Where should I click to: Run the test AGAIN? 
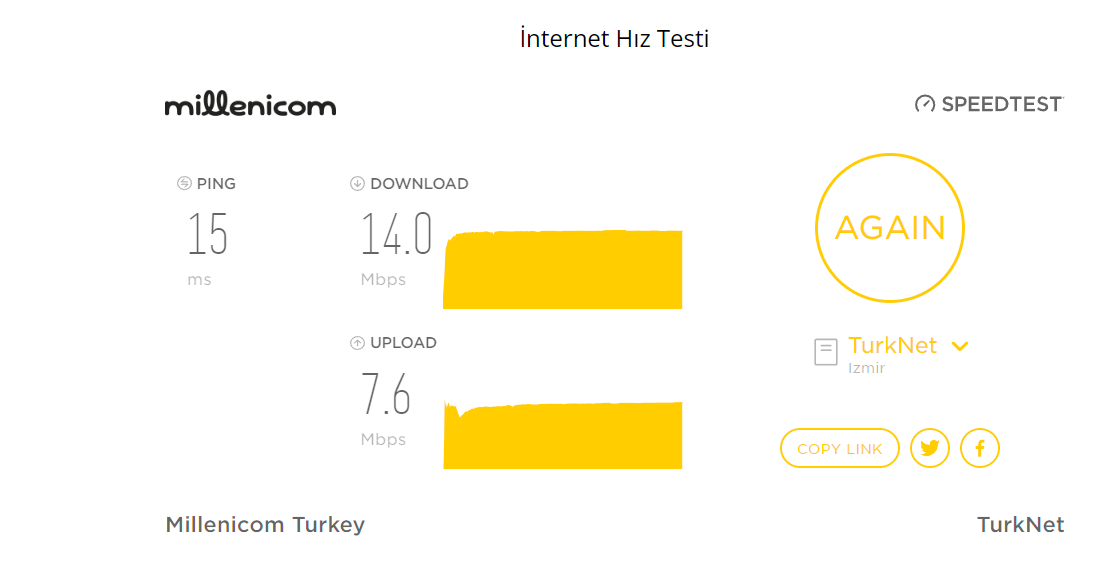click(890, 228)
